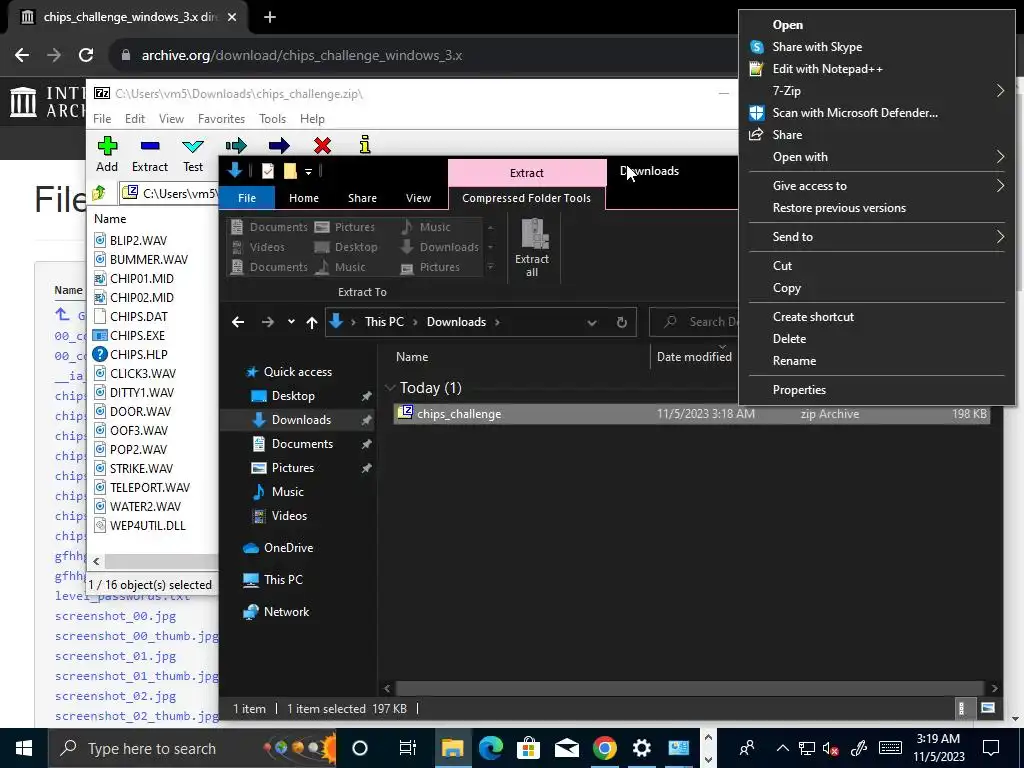Click the refresh button in Explorer address bar
1024x768 pixels.
coord(622,322)
